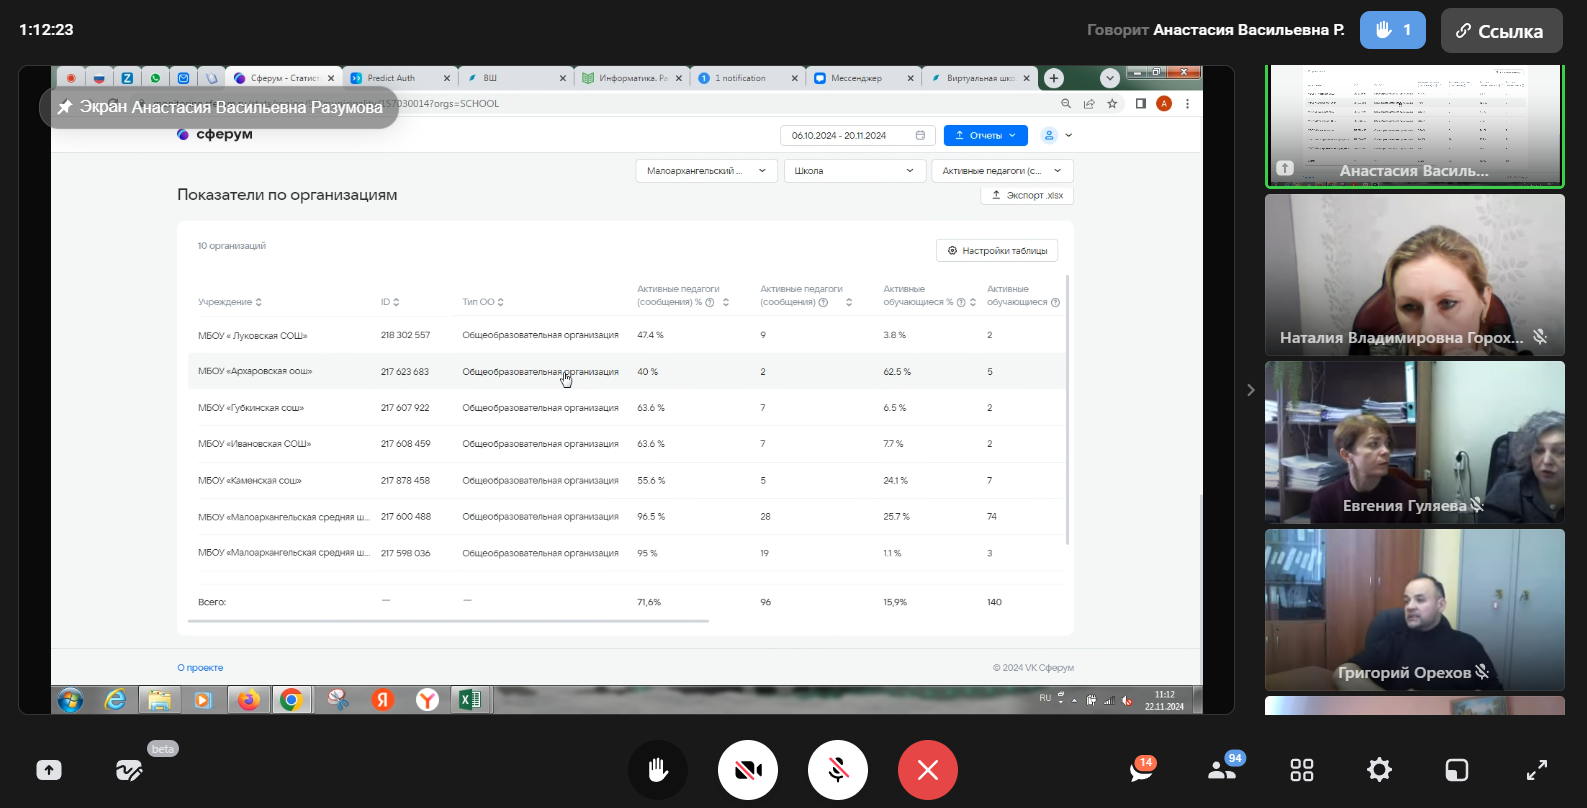Open the blue Отчеты dropdown

(985, 135)
